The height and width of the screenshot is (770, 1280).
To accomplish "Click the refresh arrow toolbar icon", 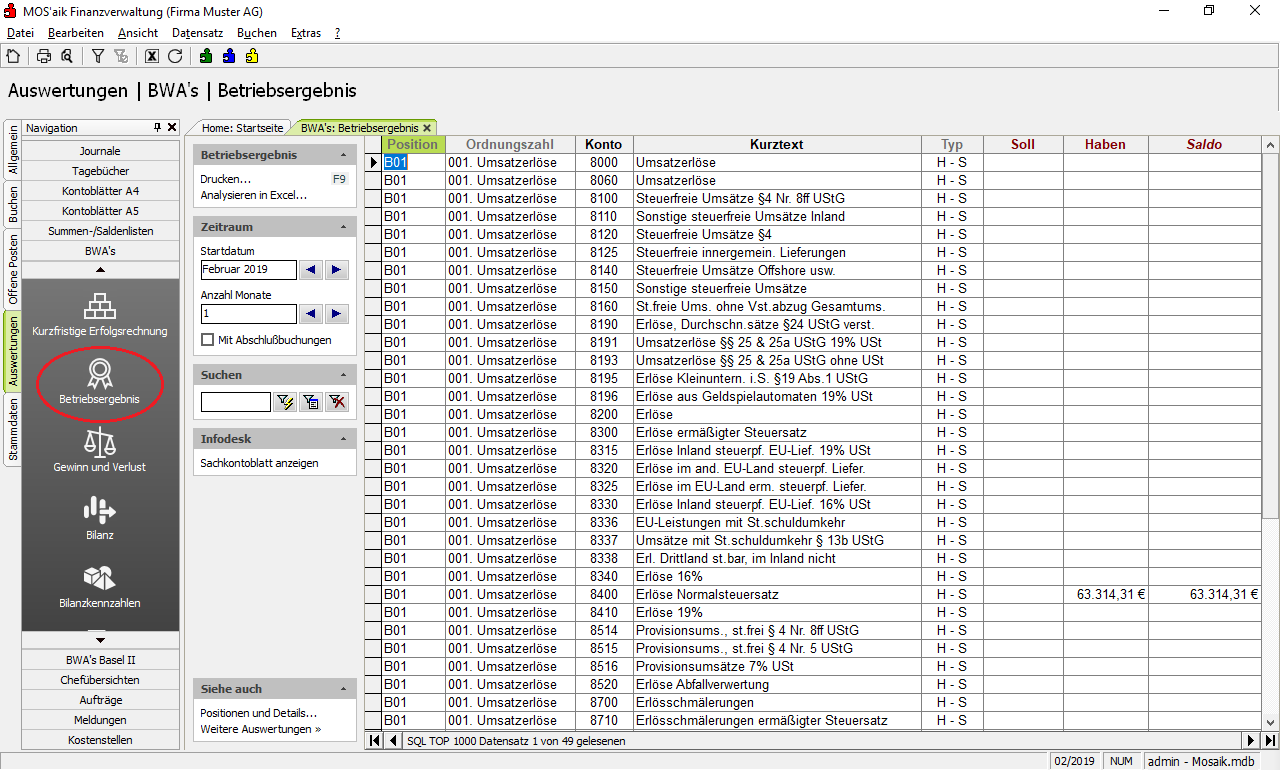I will pos(175,56).
